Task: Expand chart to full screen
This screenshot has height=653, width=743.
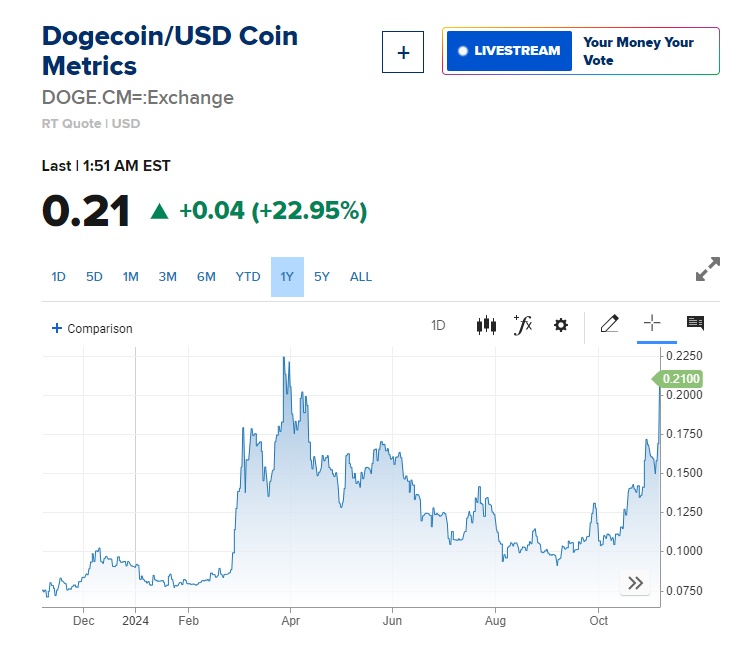Action: pyautogui.click(x=707, y=270)
